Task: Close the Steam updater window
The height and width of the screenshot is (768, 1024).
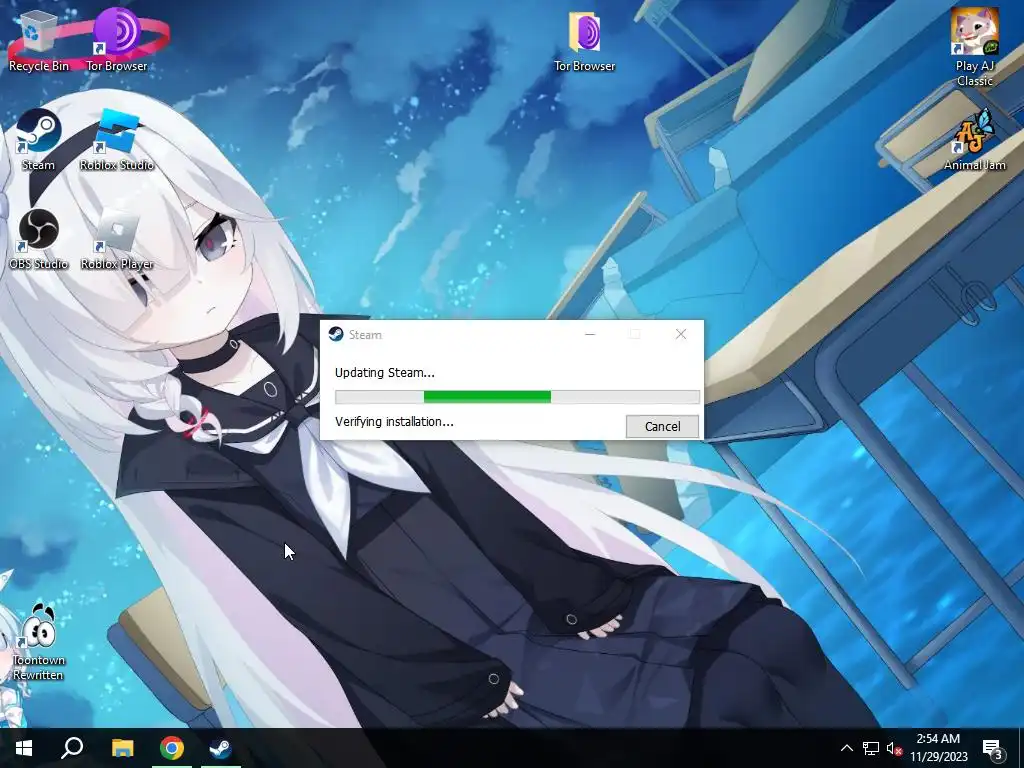Action: pyautogui.click(x=680, y=334)
